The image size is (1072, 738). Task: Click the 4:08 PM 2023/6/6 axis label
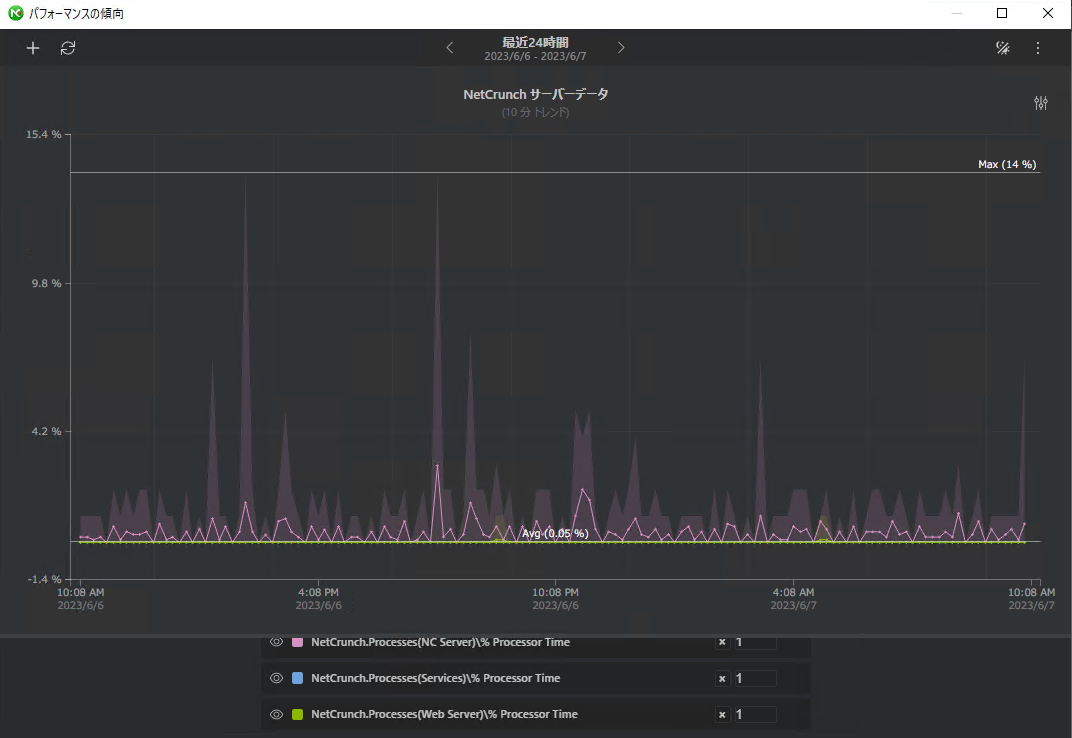coord(318,598)
